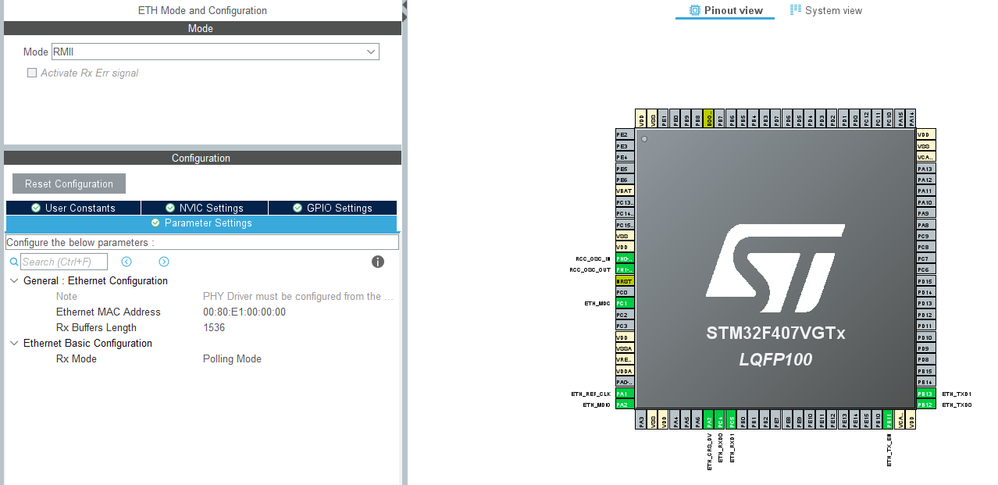Select green pin PA1 (ETH_REF_CLK)
Screen dimensions: 998x485
[625, 394]
